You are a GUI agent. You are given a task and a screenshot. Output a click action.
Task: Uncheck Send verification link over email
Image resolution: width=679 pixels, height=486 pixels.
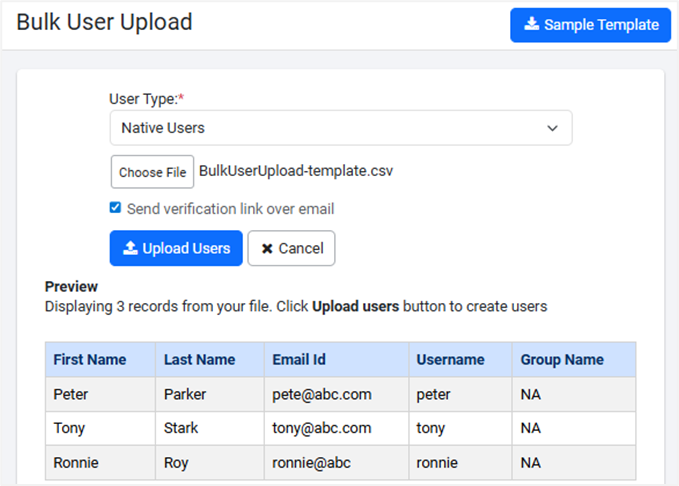point(115,207)
